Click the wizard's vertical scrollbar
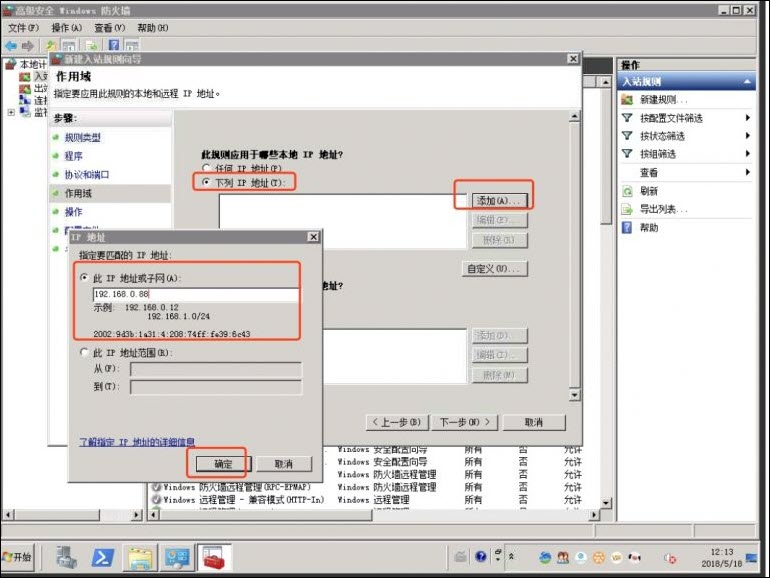 pyautogui.click(x=574, y=250)
